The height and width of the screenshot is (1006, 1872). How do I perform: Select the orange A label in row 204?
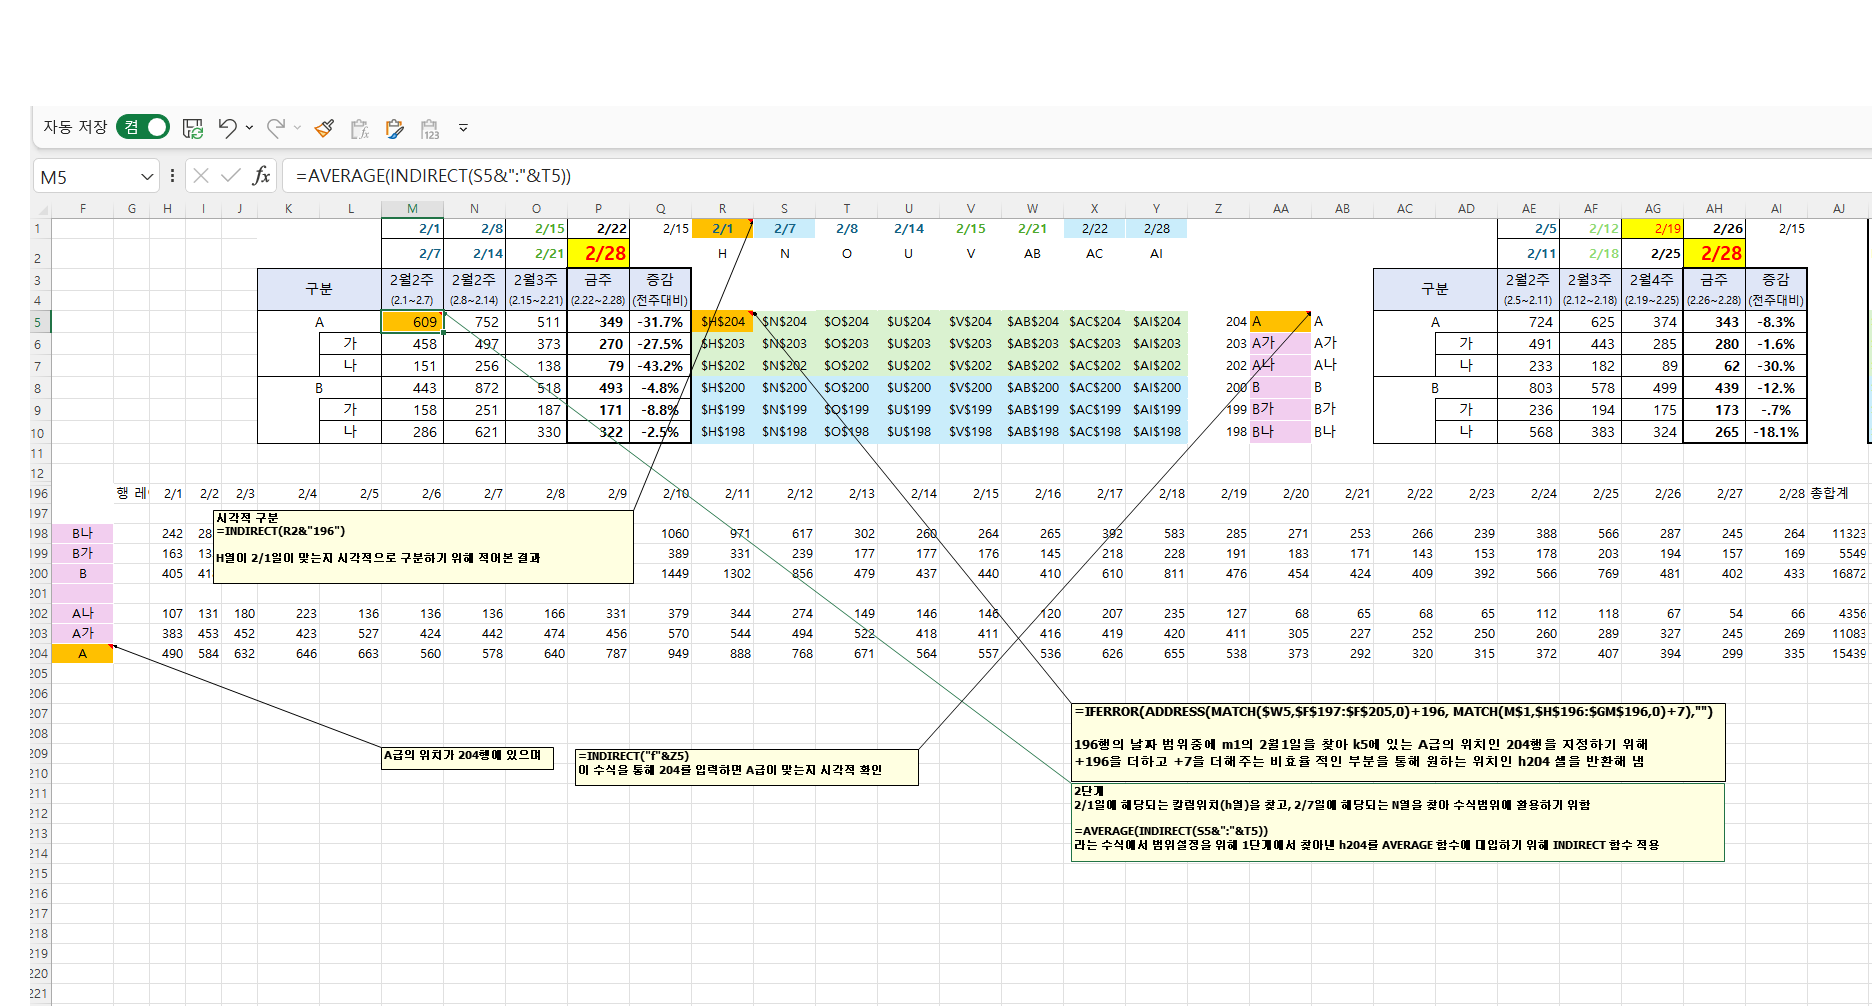tap(82, 653)
